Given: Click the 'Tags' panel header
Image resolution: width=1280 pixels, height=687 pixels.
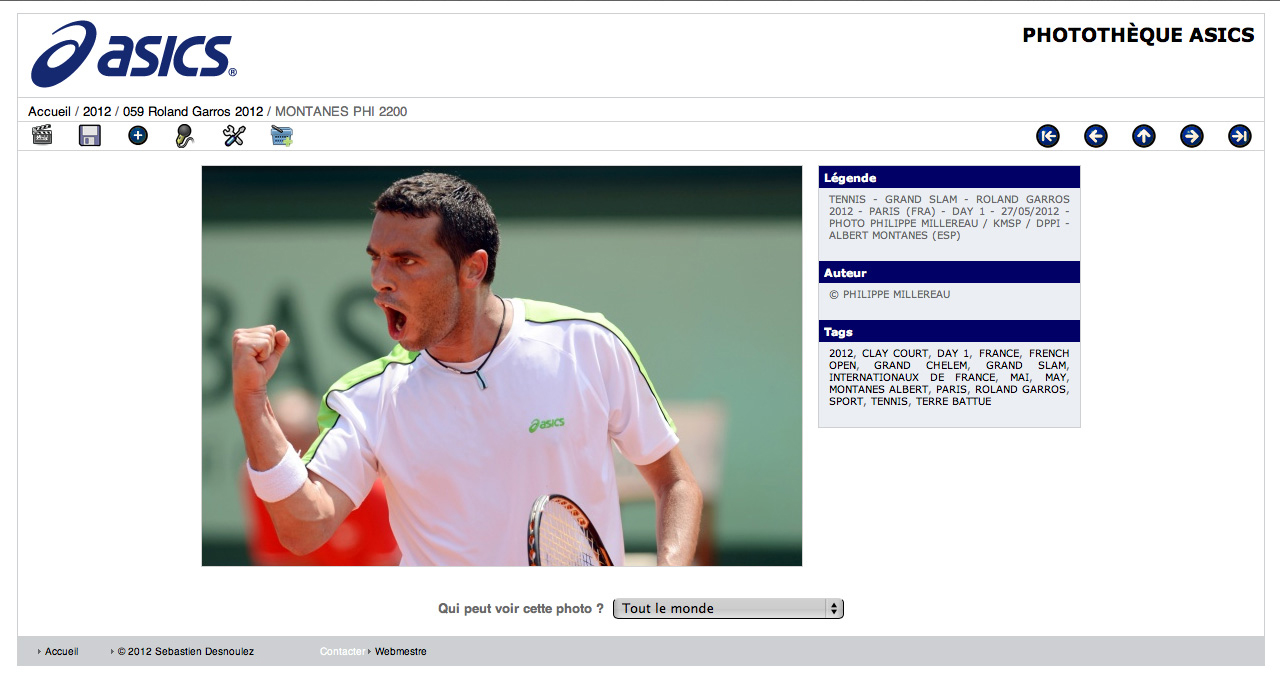Looking at the screenshot, I should click(x=949, y=331).
